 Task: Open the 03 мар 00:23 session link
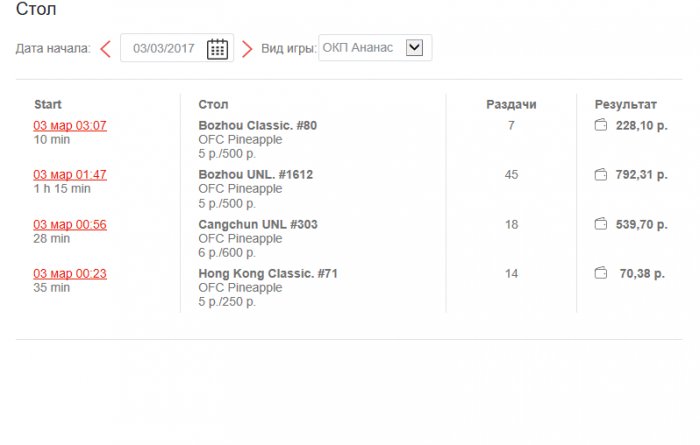tap(70, 273)
